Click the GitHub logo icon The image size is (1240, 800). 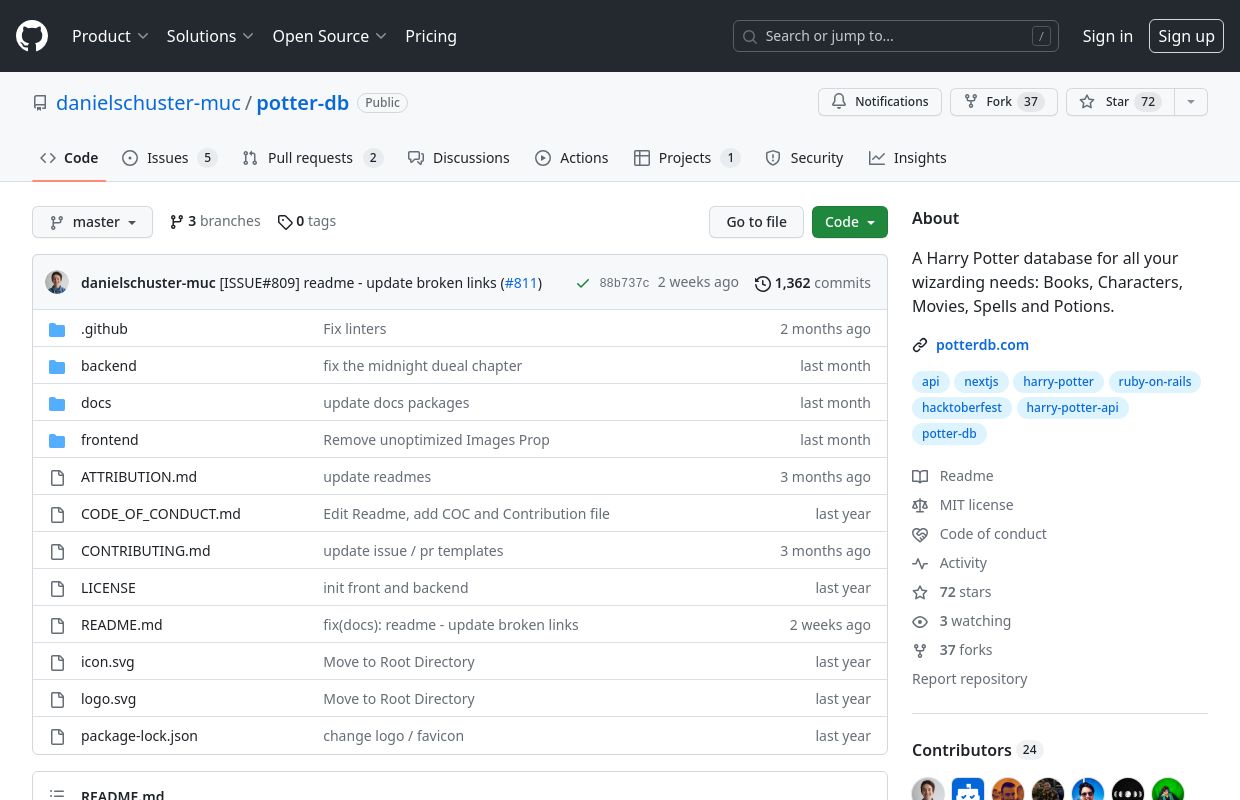click(32, 36)
